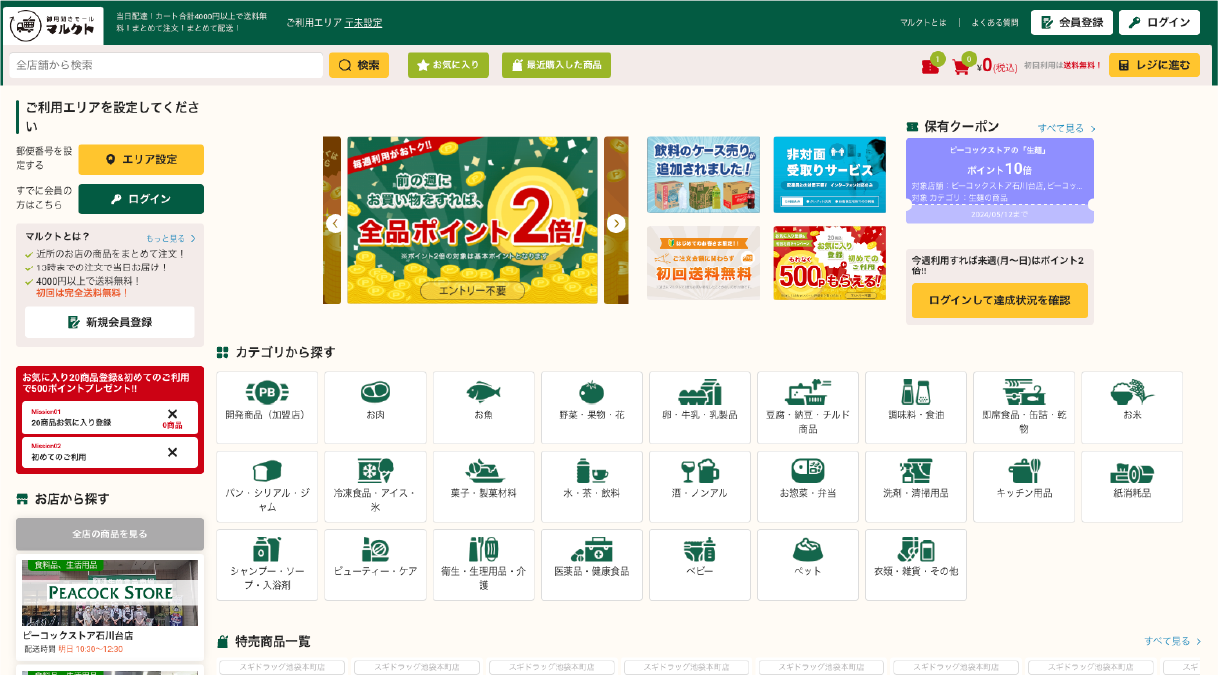Click the エリア設定 button
The image size is (1218, 675).
pos(141,159)
